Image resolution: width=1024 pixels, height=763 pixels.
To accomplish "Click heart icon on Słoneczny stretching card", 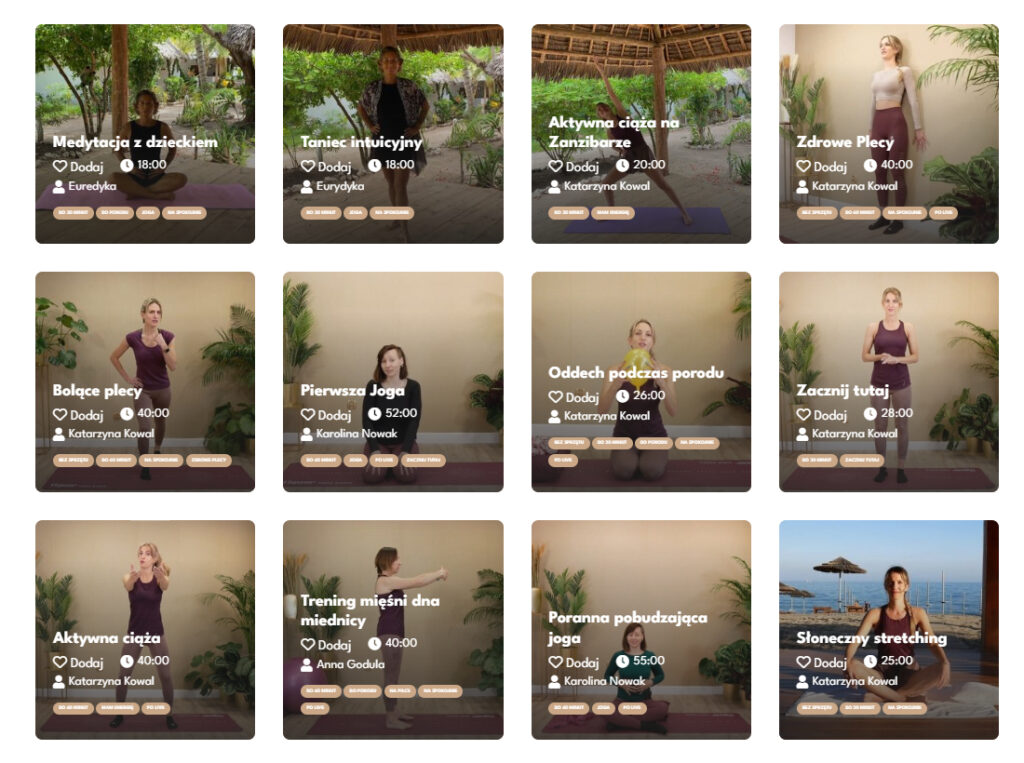I will click(x=803, y=662).
